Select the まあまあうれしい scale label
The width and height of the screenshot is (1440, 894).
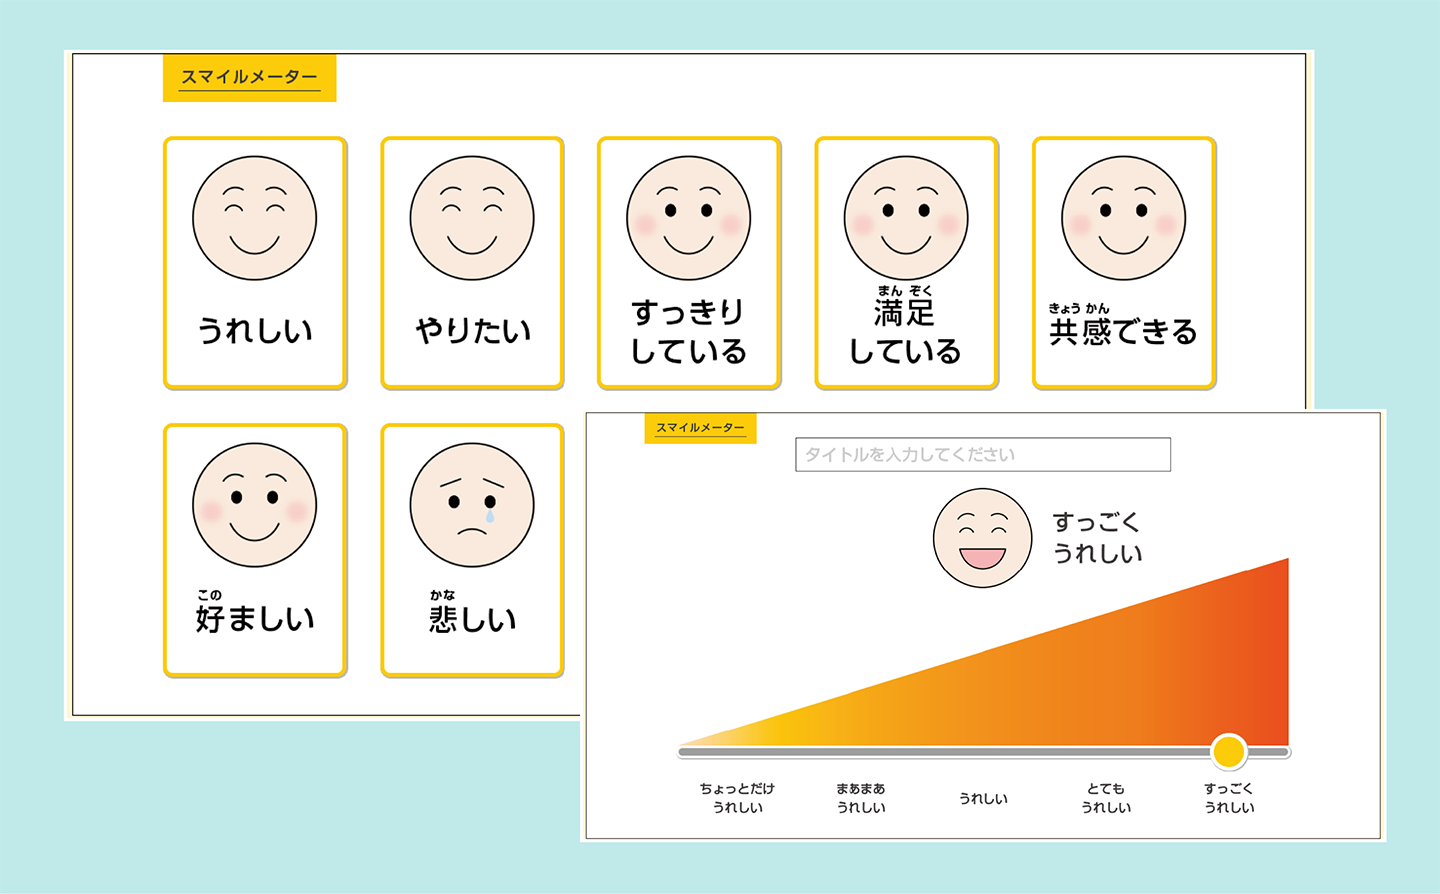[x=859, y=798]
